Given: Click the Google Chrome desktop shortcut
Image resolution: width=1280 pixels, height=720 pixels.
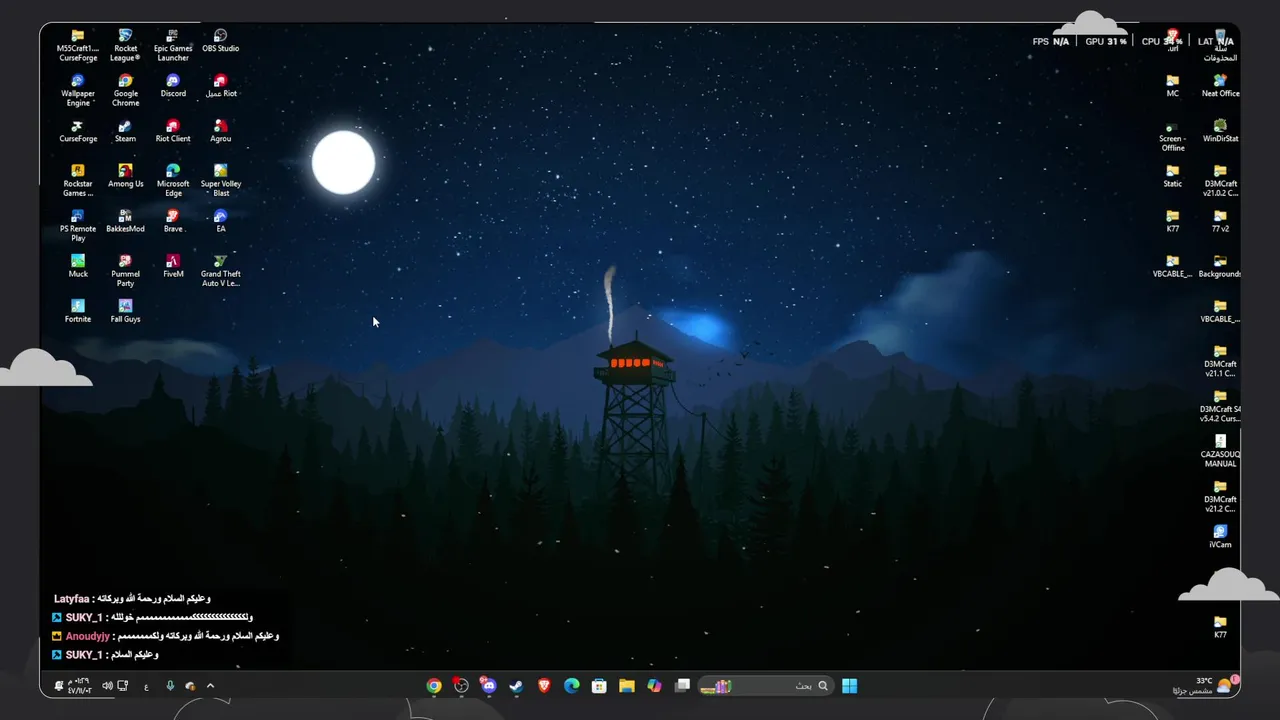Looking at the screenshot, I should (125, 91).
